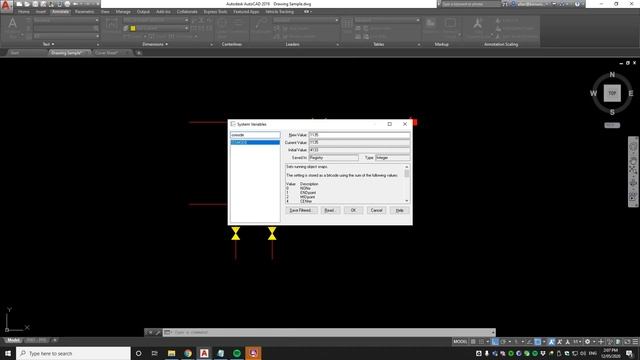Select OSMODE in the variables list
This screenshot has width=640, height=360.
(x=255, y=142)
